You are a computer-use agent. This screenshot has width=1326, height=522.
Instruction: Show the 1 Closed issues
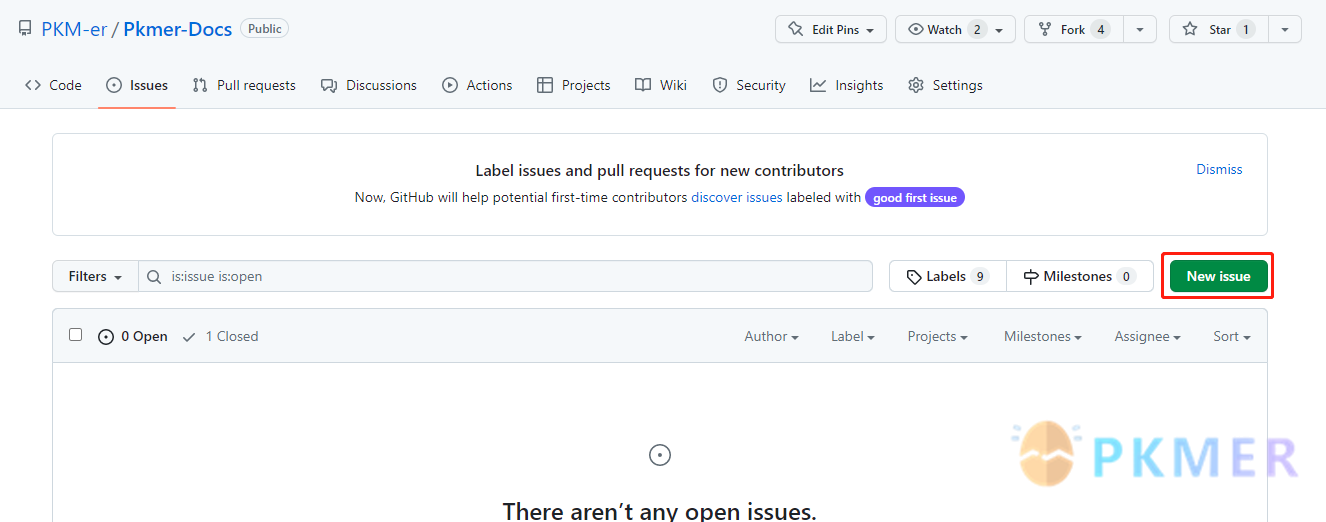221,337
